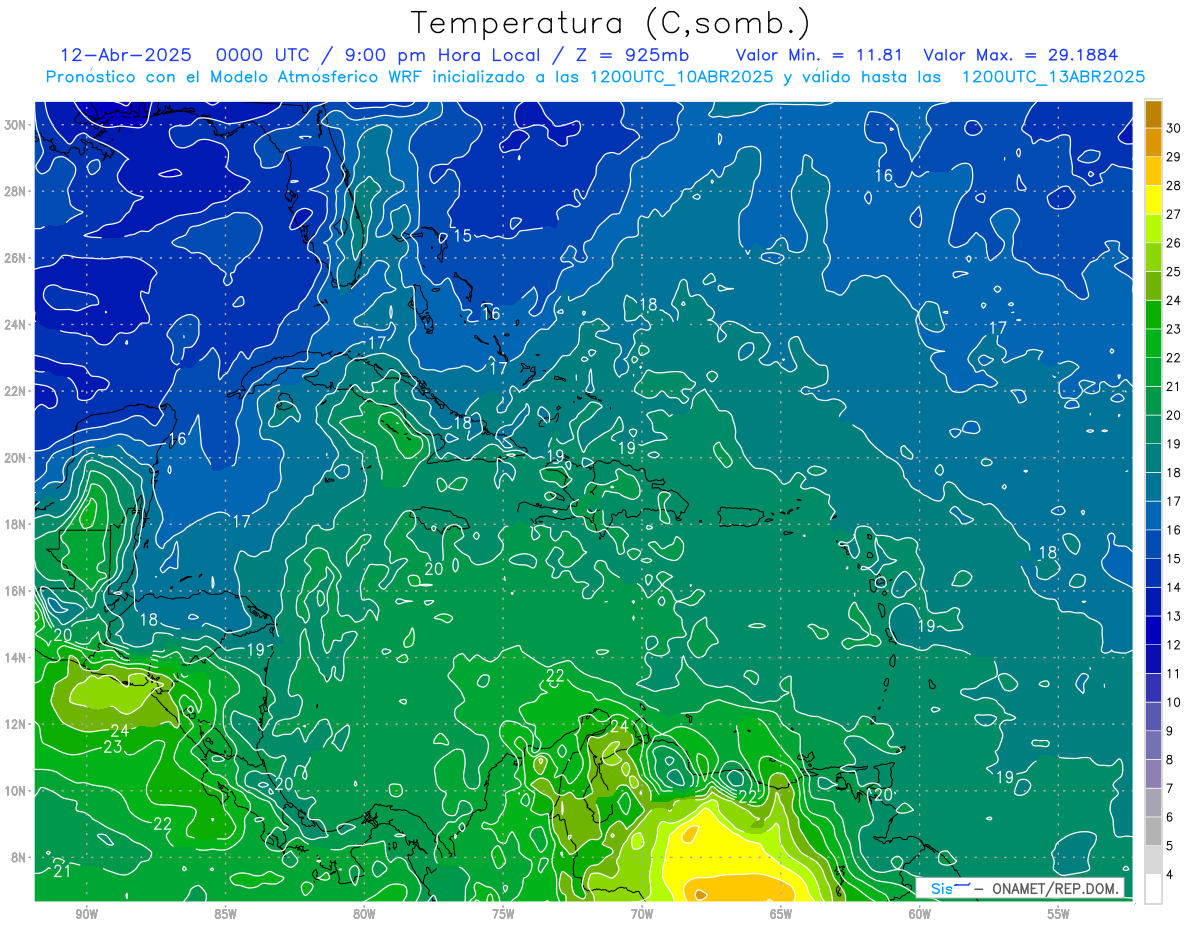Click the "75W" longitude axis label
The height and width of the screenshot is (927, 1200).
[503, 914]
